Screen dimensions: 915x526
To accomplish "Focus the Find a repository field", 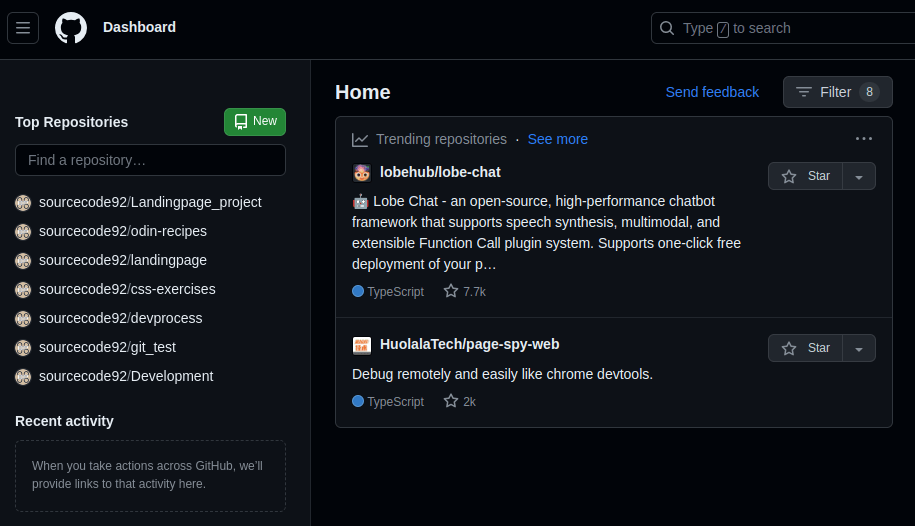I will tap(151, 160).
